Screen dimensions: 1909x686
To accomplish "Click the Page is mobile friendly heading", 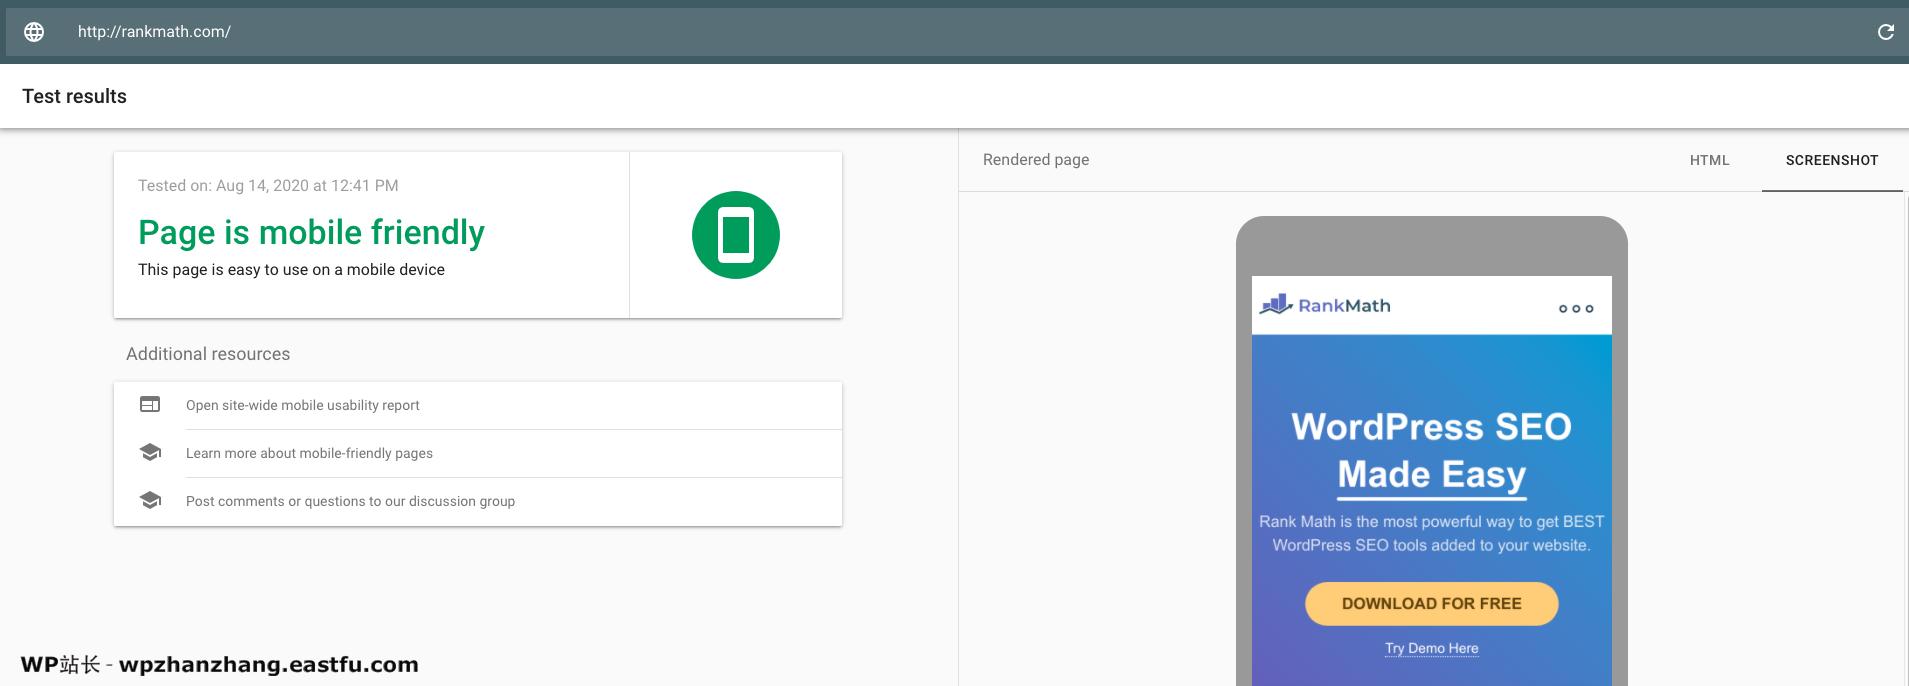I will (311, 233).
